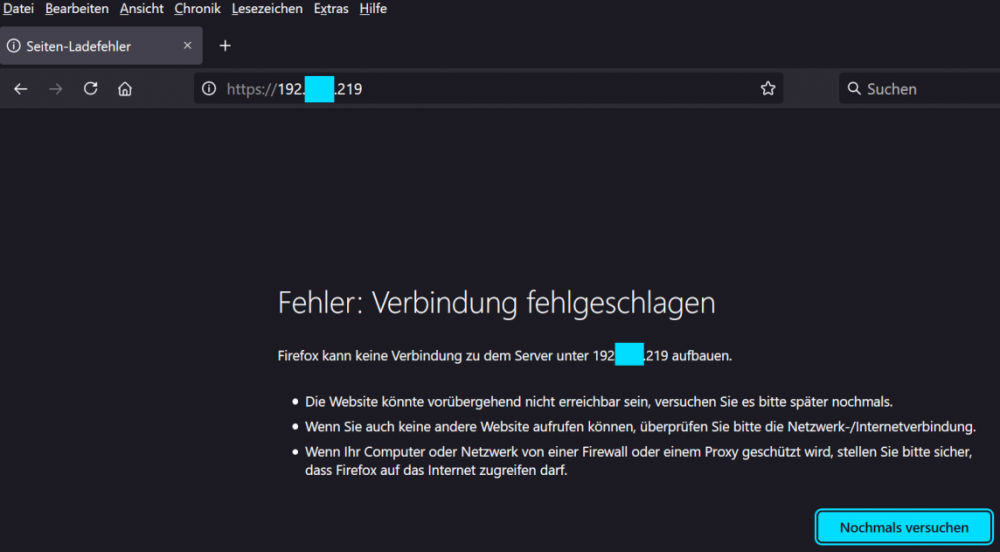The width and height of the screenshot is (1000, 552).
Task: Open the Lesezeichen menu
Action: [x=267, y=9]
